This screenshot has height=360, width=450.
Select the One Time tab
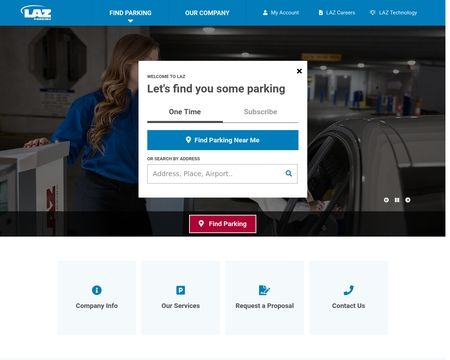coord(185,112)
